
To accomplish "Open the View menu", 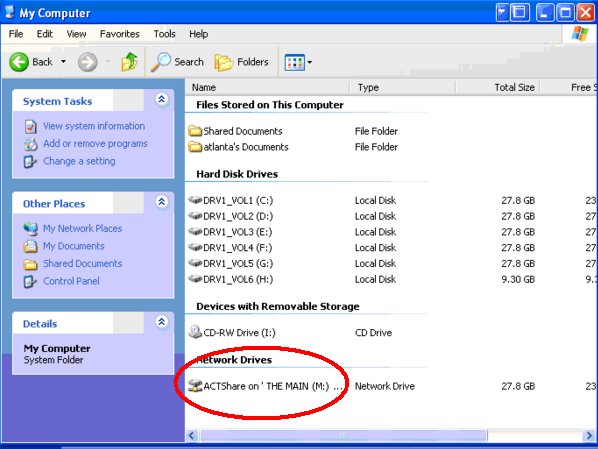I will tap(76, 34).
